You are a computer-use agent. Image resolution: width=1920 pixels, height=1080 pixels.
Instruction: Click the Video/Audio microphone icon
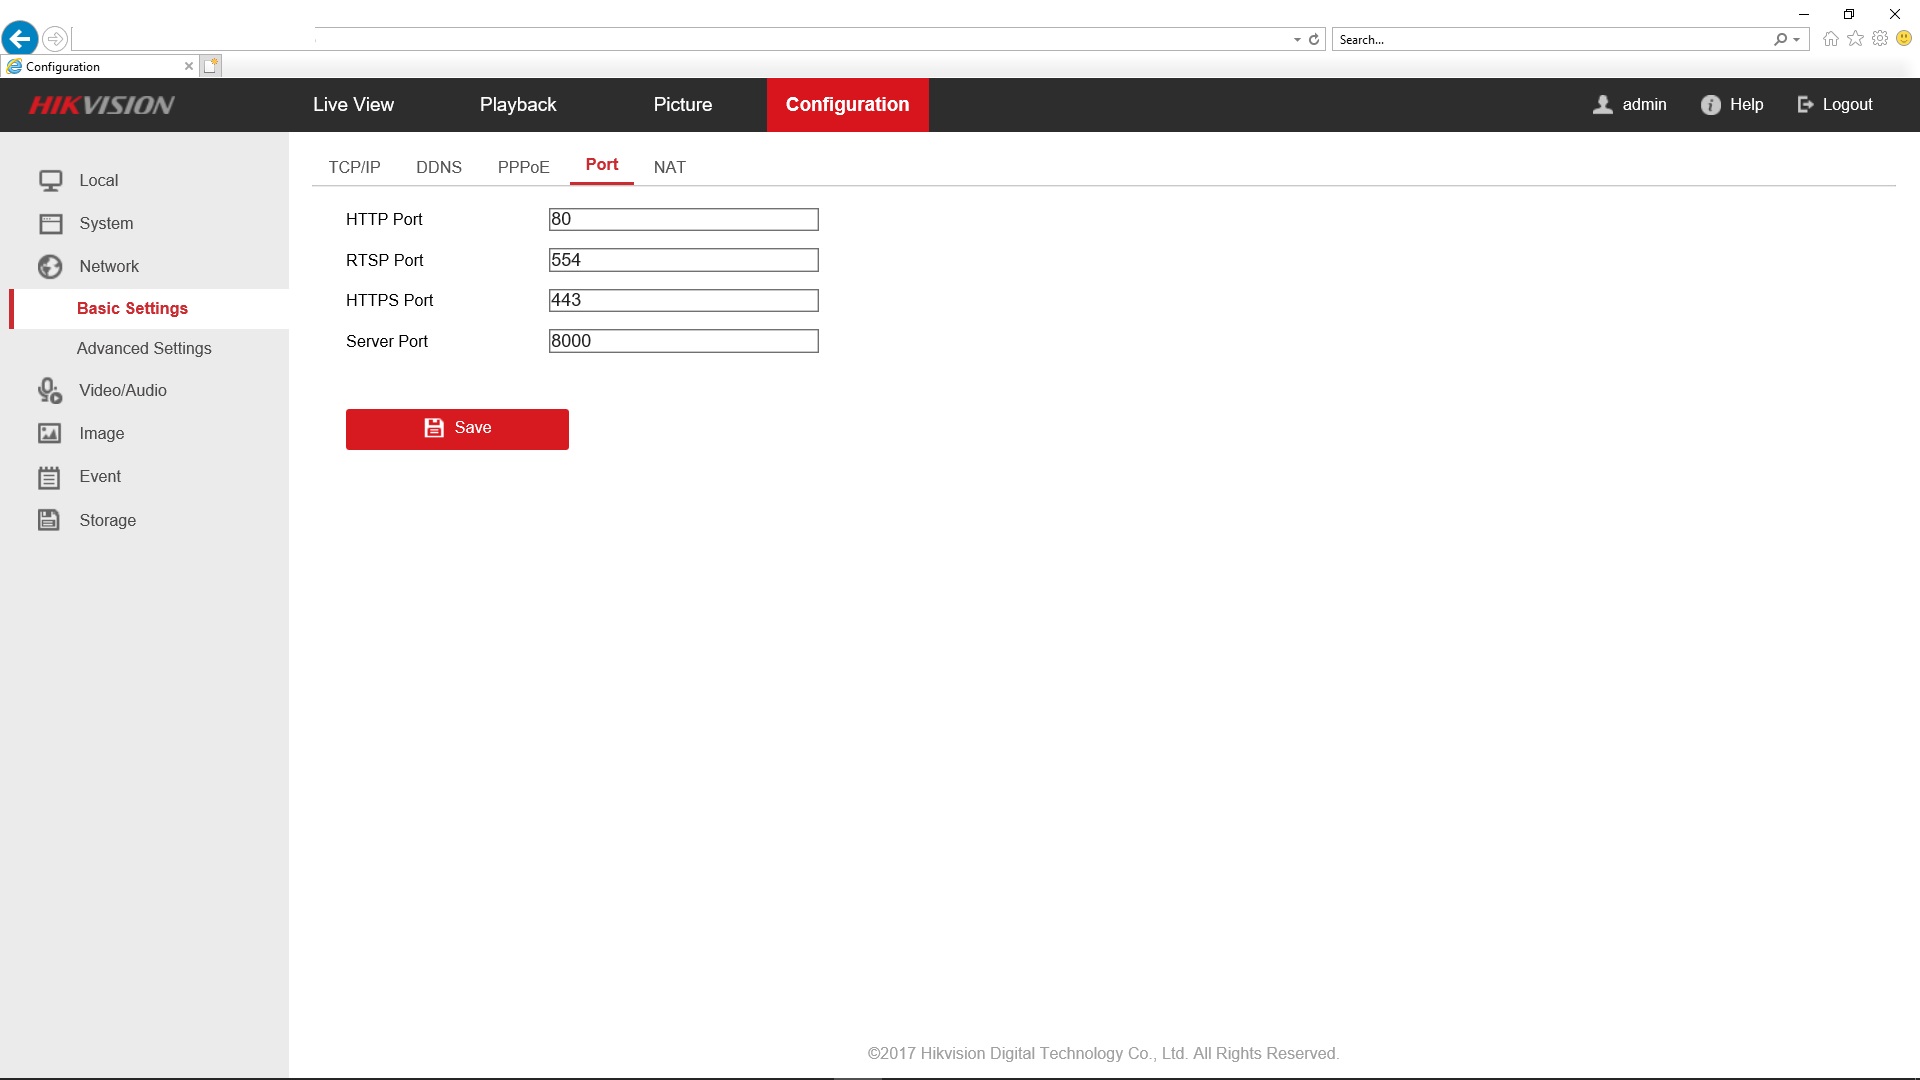pyautogui.click(x=50, y=391)
